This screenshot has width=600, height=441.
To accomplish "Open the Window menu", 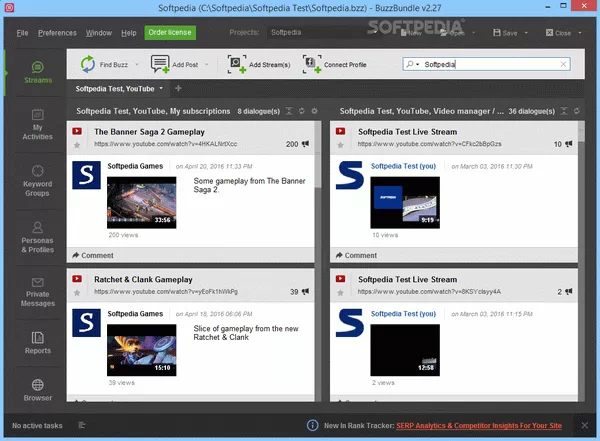I will click(x=98, y=33).
